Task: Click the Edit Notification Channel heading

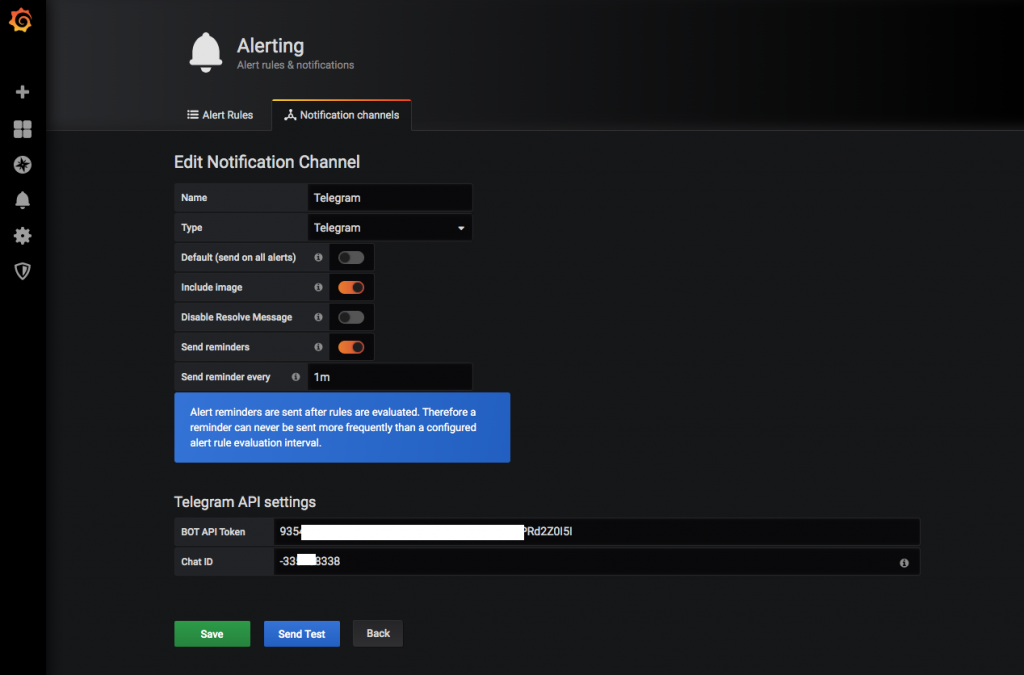Action: pos(266,162)
